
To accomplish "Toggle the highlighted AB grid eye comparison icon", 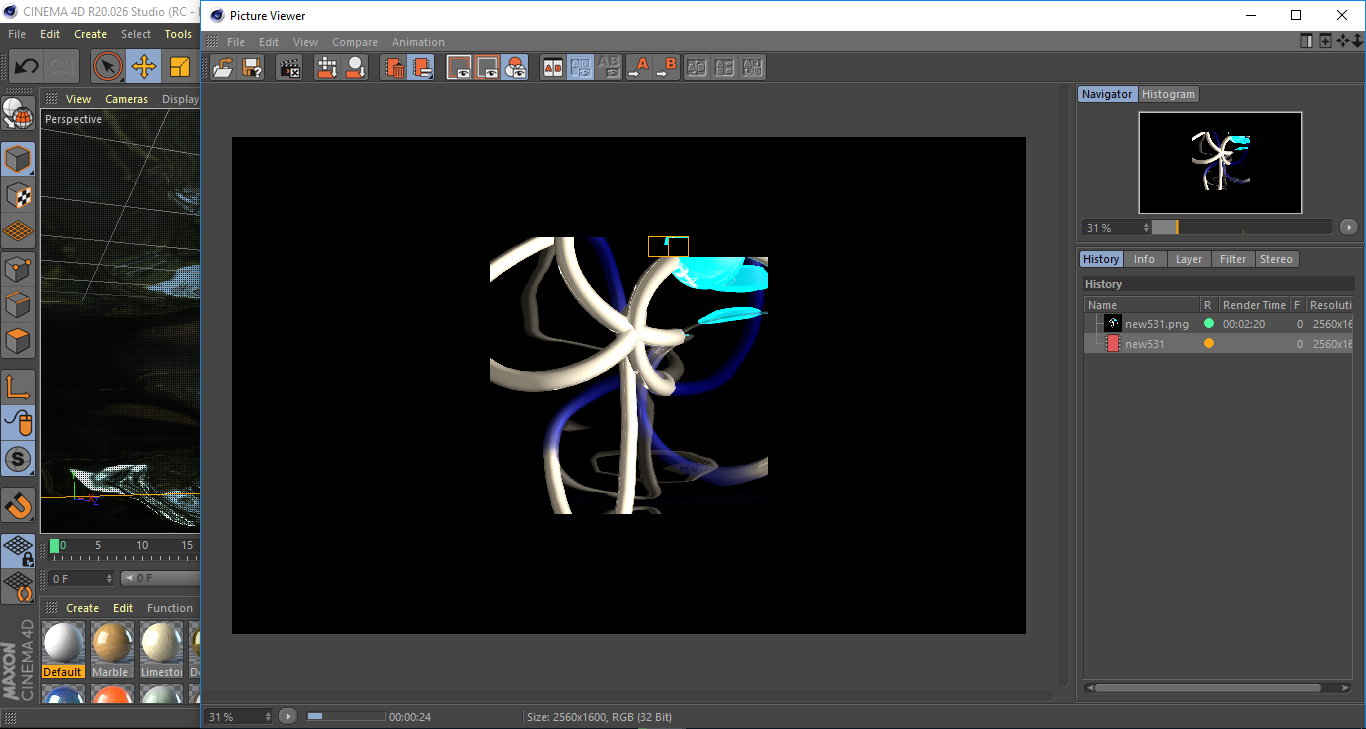I will coord(580,68).
